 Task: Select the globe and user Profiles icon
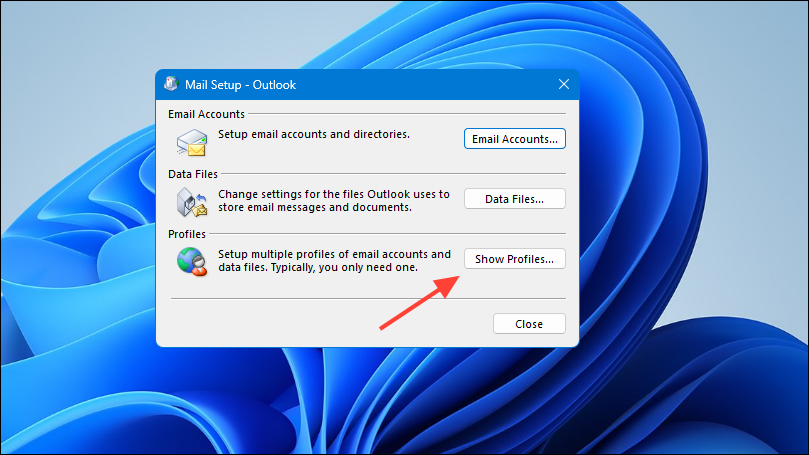click(x=192, y=262)
